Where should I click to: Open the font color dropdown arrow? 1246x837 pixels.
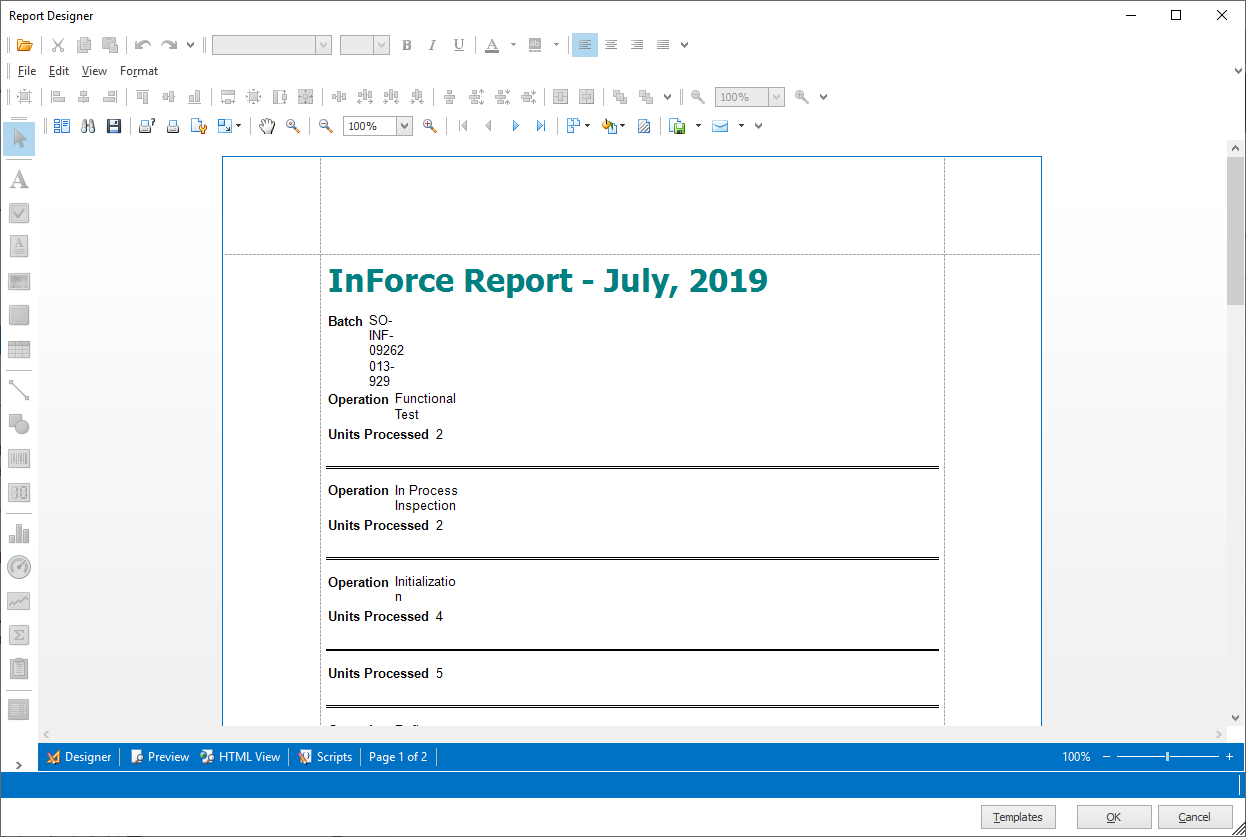(x=512, y=44)
